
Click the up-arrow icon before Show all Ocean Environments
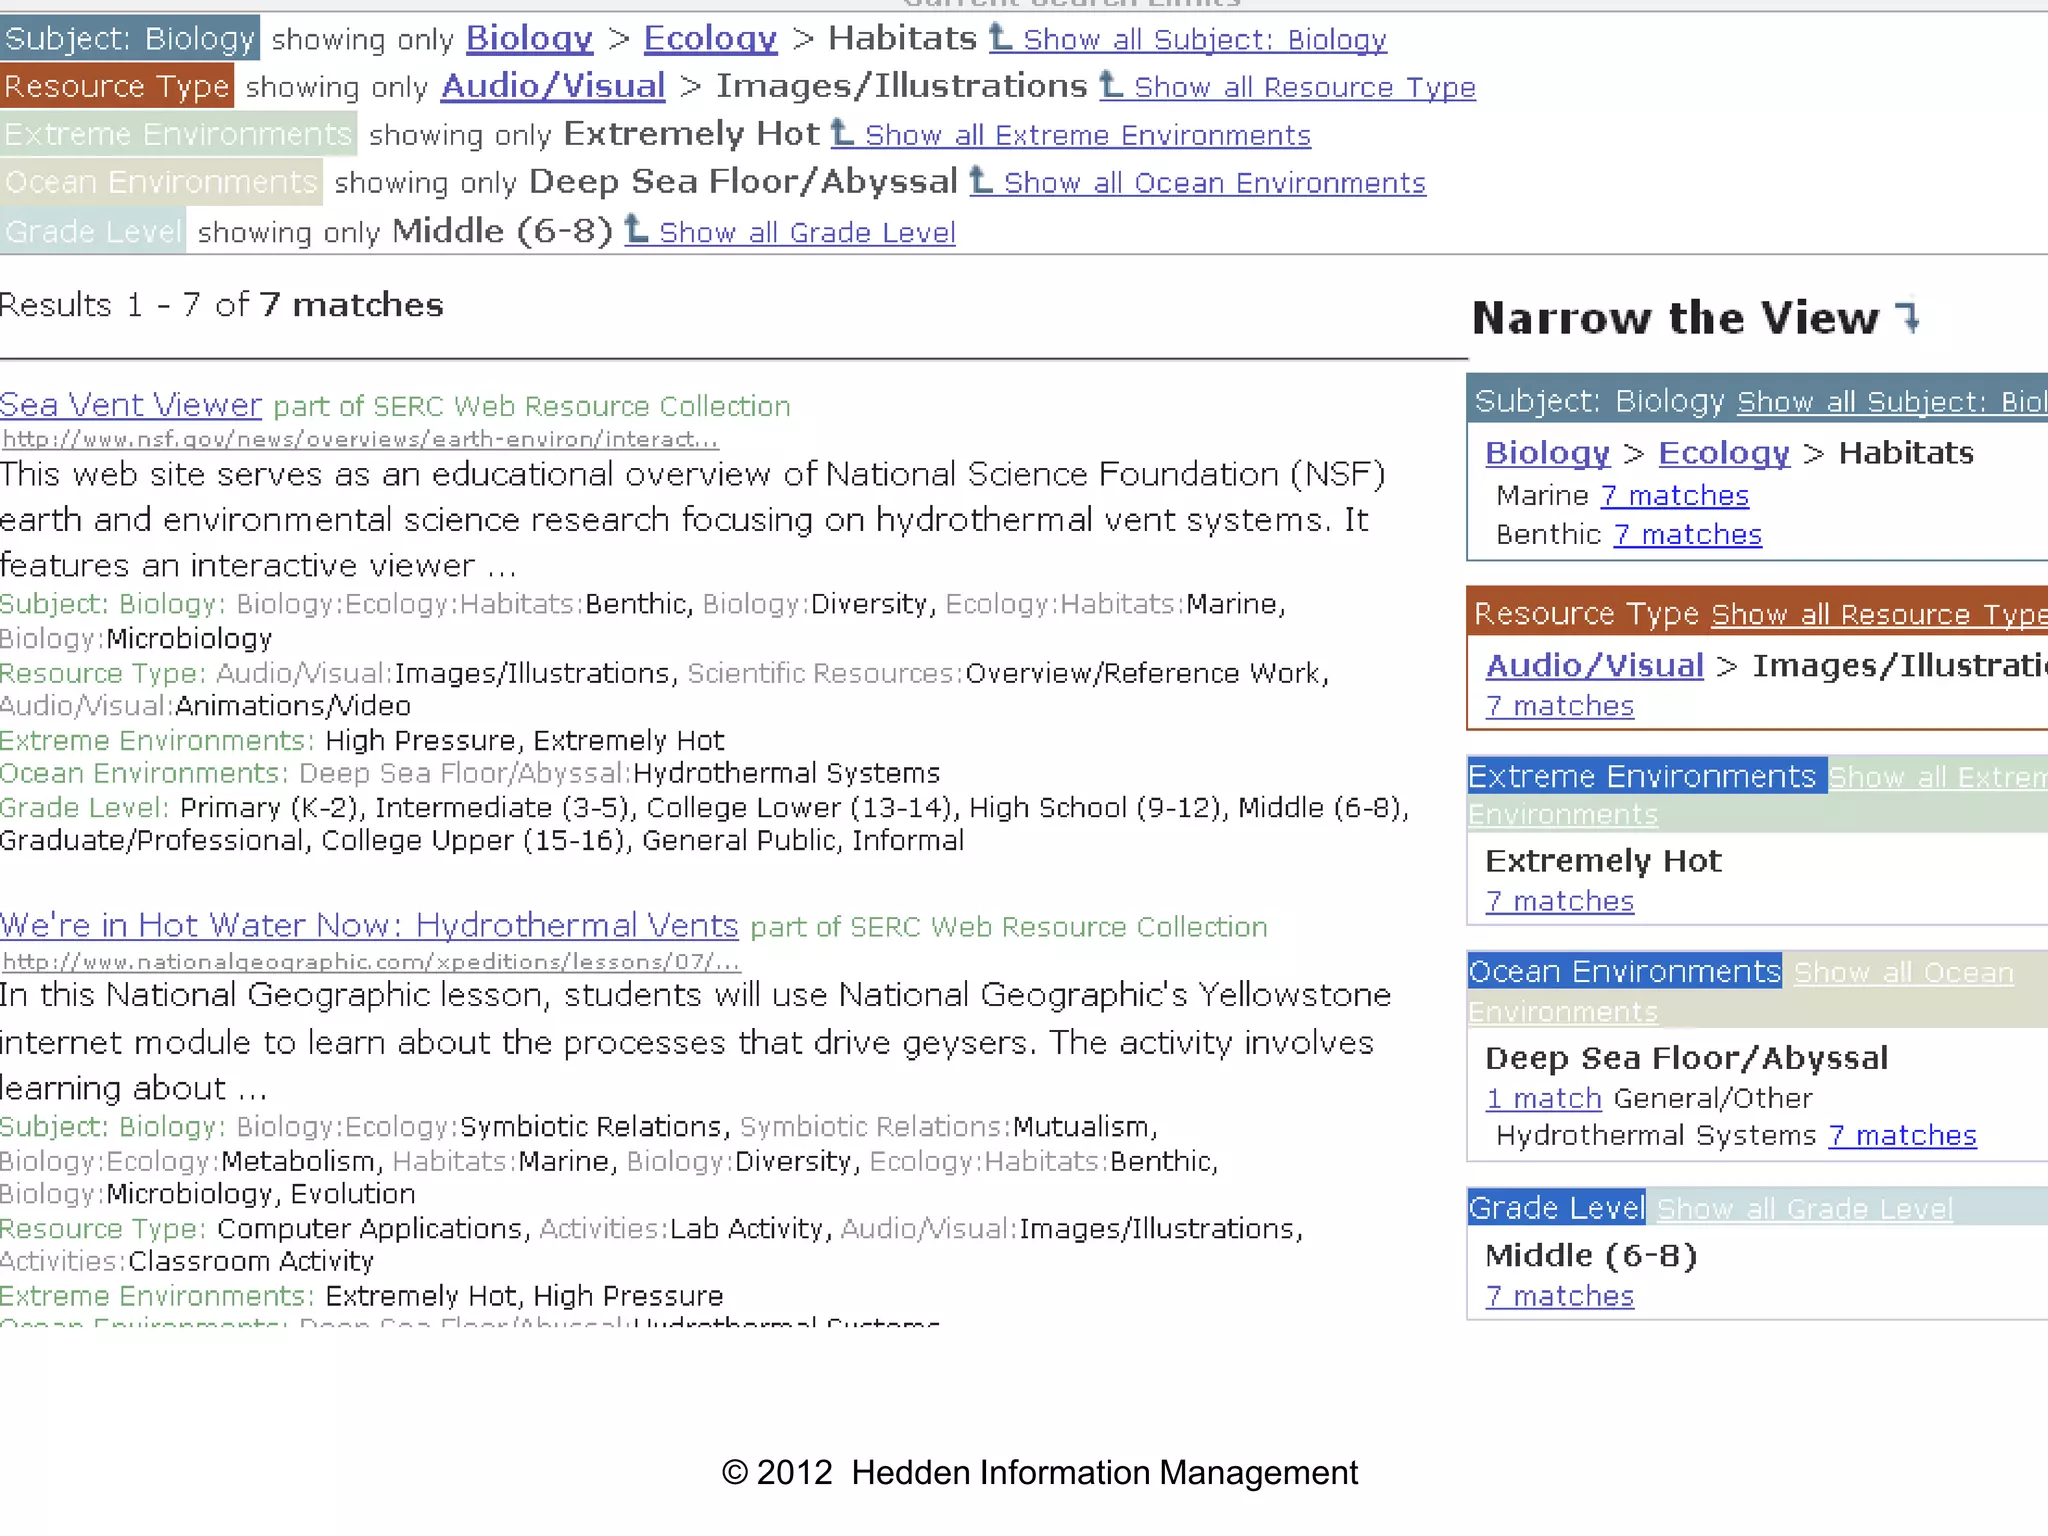pyautogui.click(x=982, y=181)
